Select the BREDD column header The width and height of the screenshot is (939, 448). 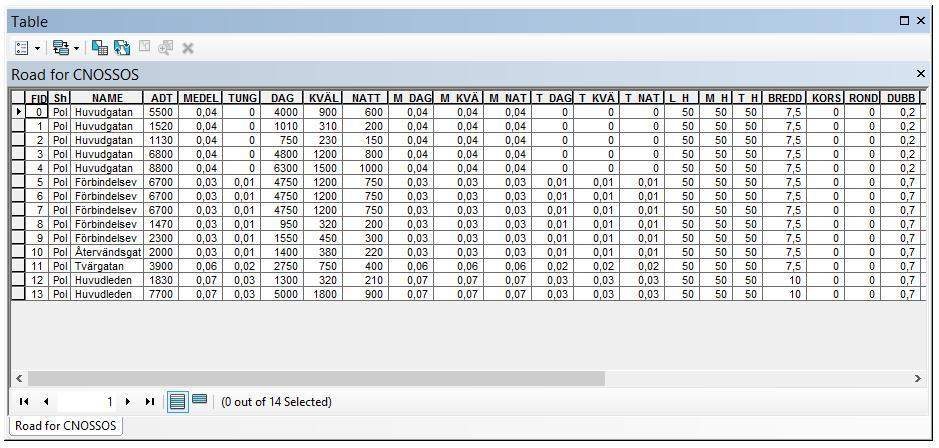click(x=784, y=98)
